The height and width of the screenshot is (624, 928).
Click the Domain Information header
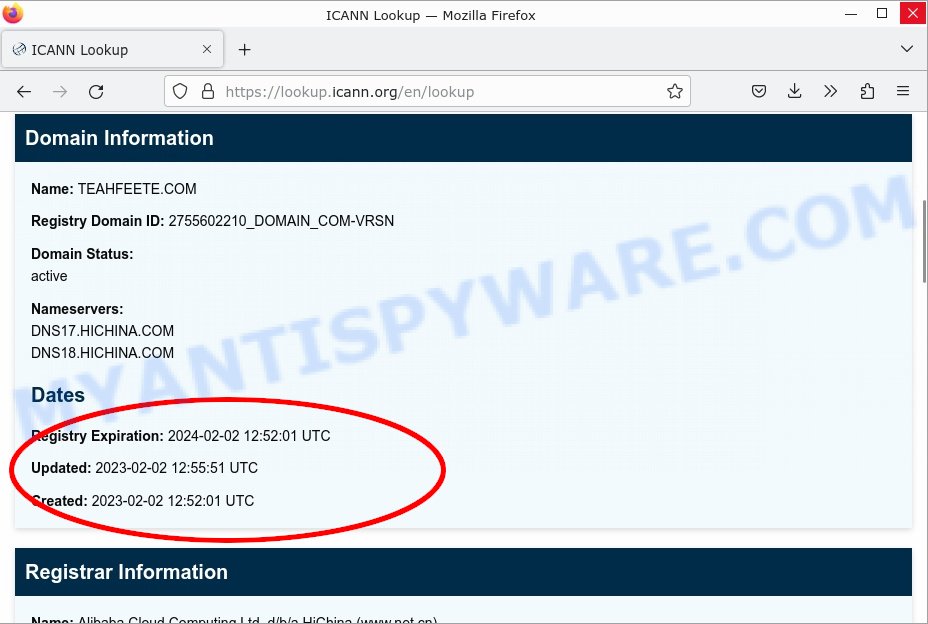(463, 138)
